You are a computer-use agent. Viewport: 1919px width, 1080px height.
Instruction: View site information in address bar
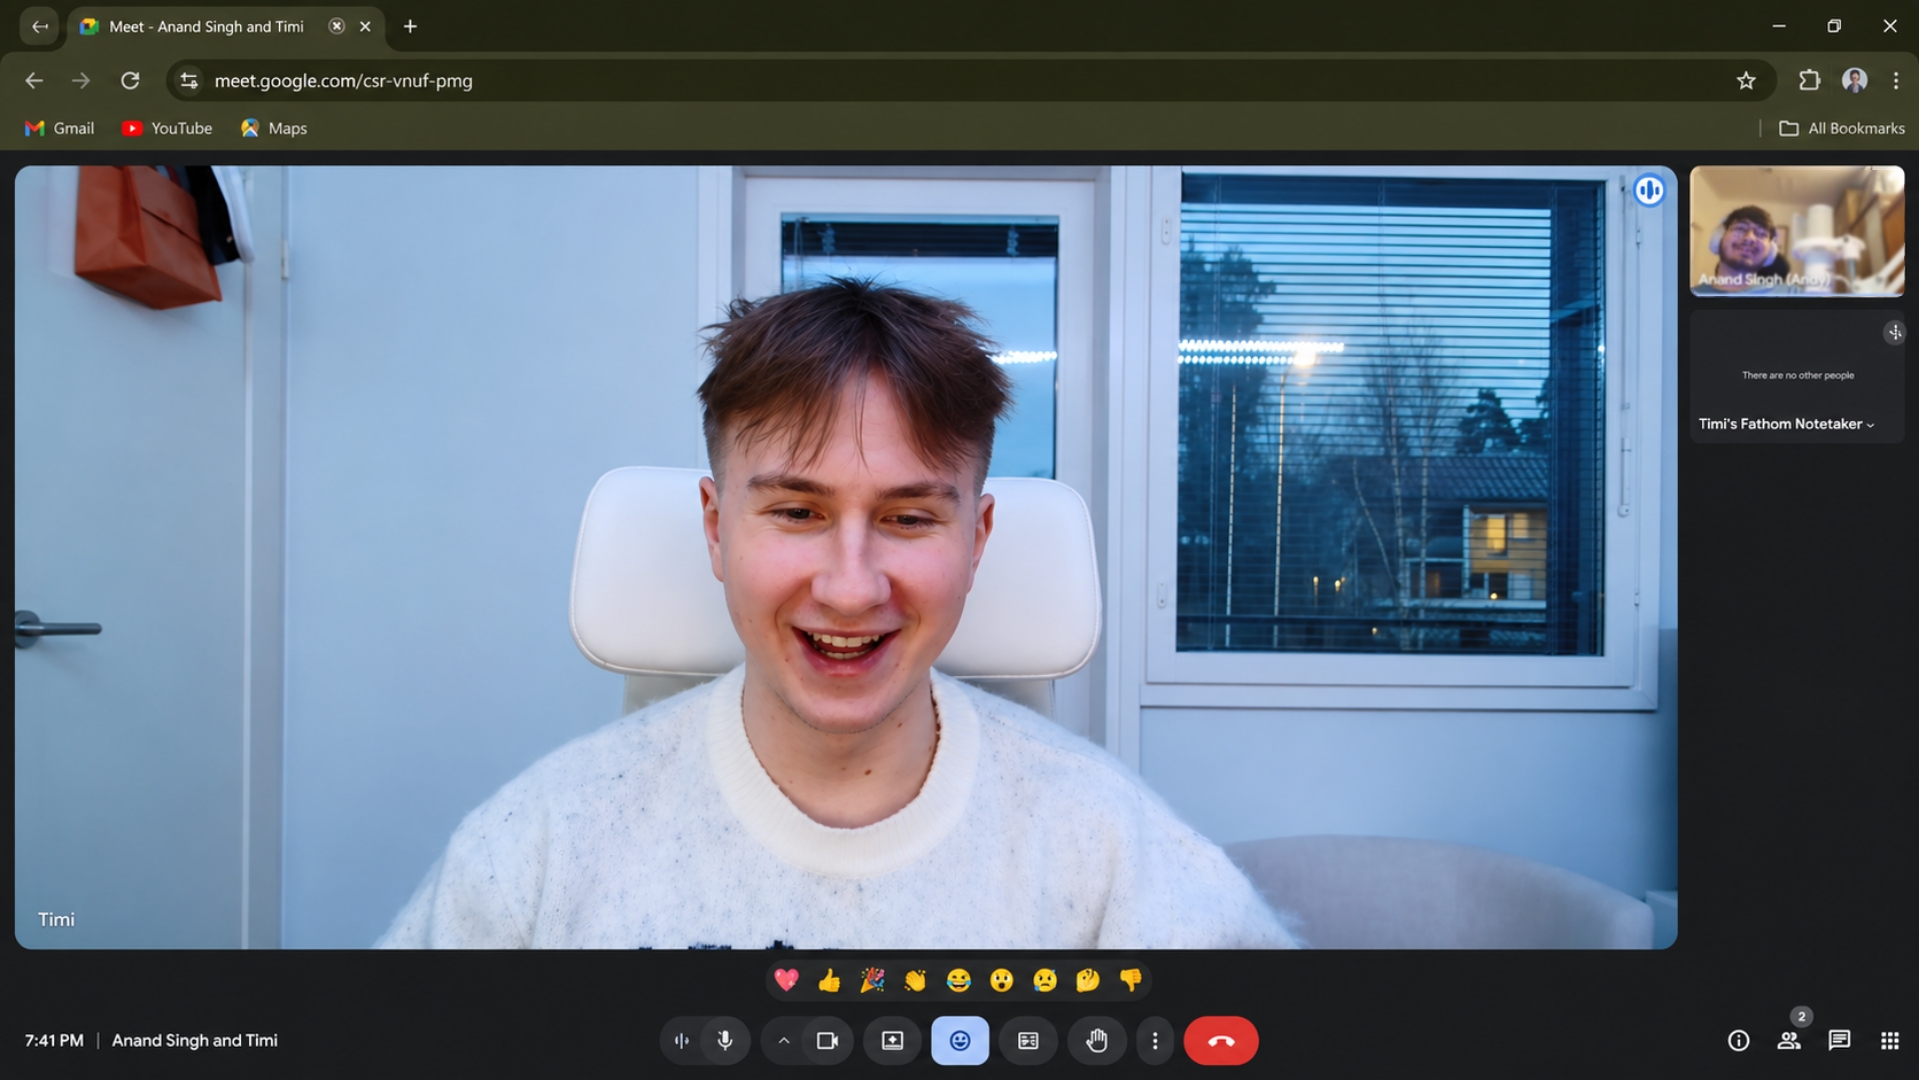pyautogui.click(x=189, y=81)
